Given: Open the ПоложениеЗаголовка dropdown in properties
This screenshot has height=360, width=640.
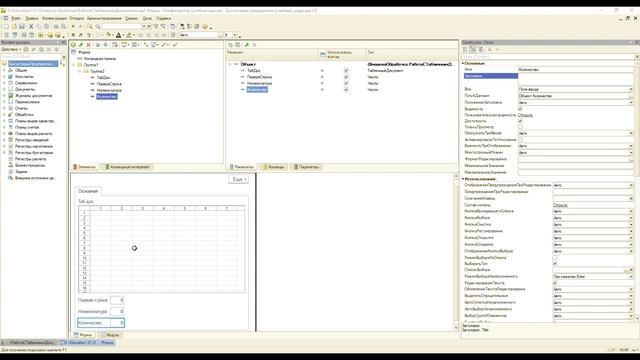Looking at the screenshot, I should point(631,102).
